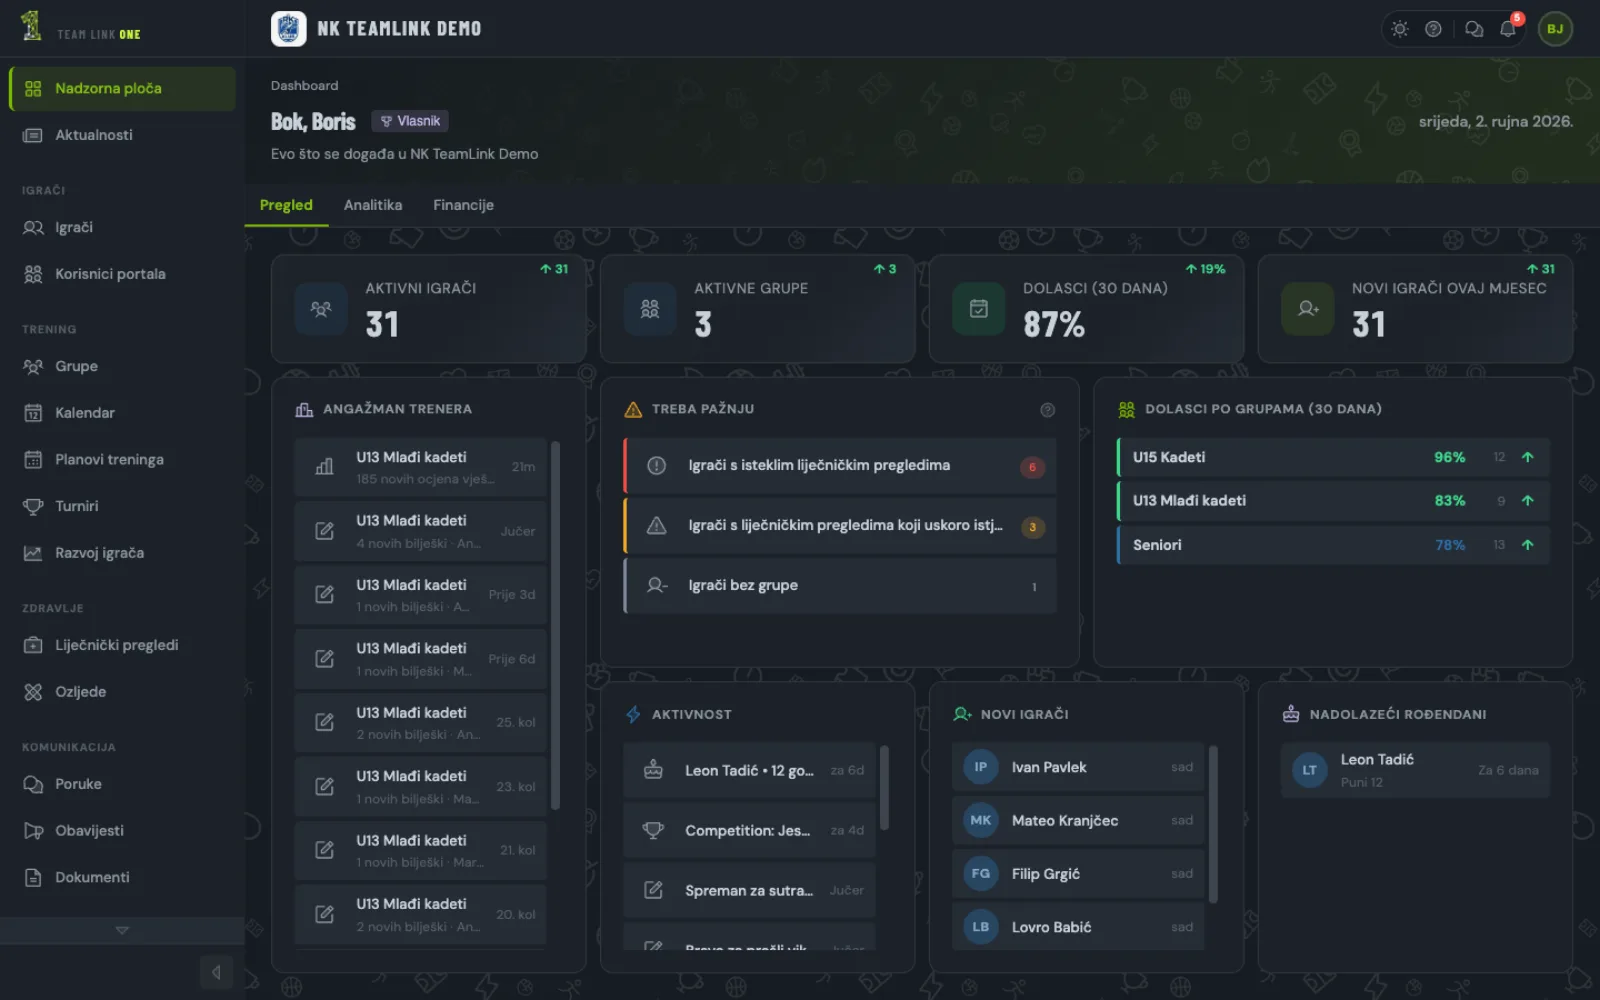Open the help question mark icon in header
The width and height of the screenshot is (1600, 1000).
click(x=1433, y=29)
